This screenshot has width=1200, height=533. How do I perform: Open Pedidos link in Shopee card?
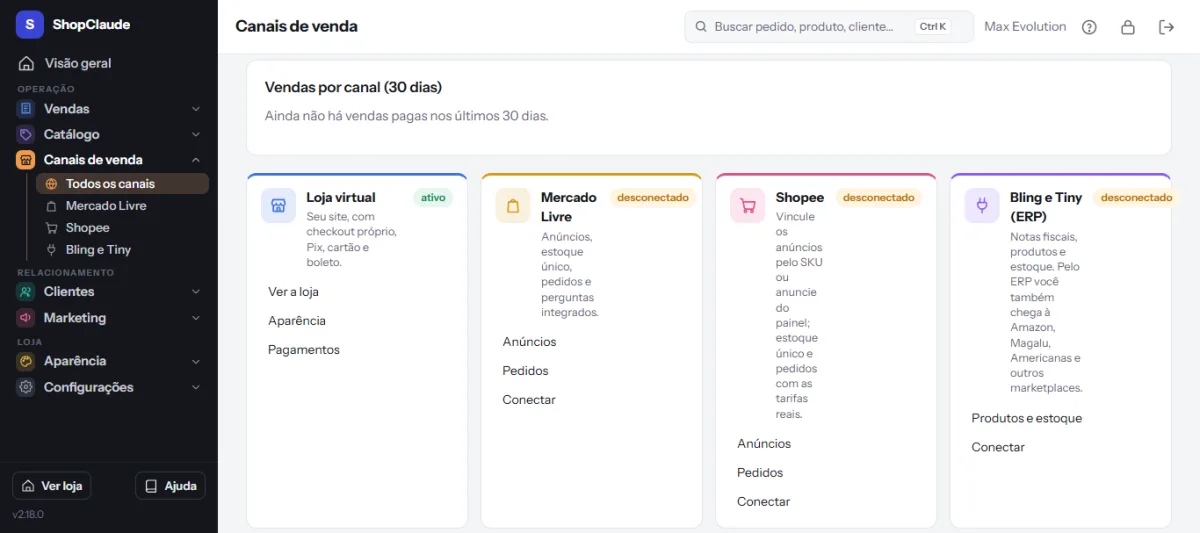click(760, 473)
